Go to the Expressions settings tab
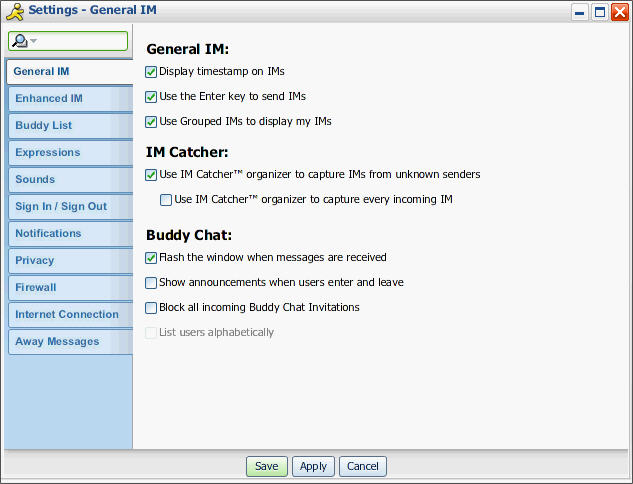Viewport: 633px width, 484px height. click(x=68, y=153)
